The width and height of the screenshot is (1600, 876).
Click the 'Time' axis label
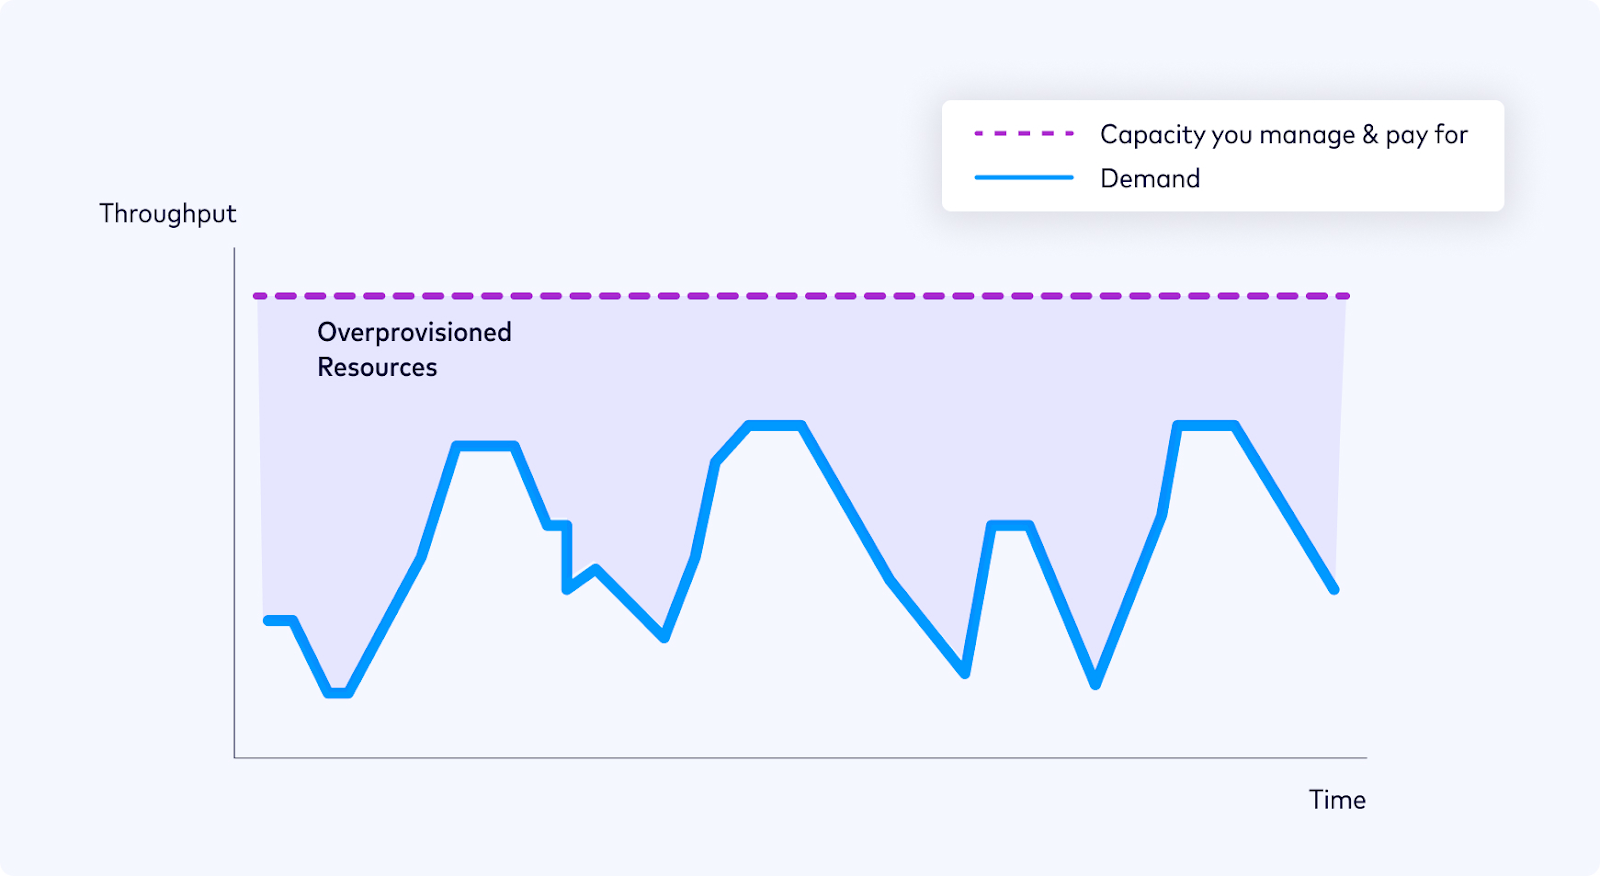click(x=1337, y=800)
